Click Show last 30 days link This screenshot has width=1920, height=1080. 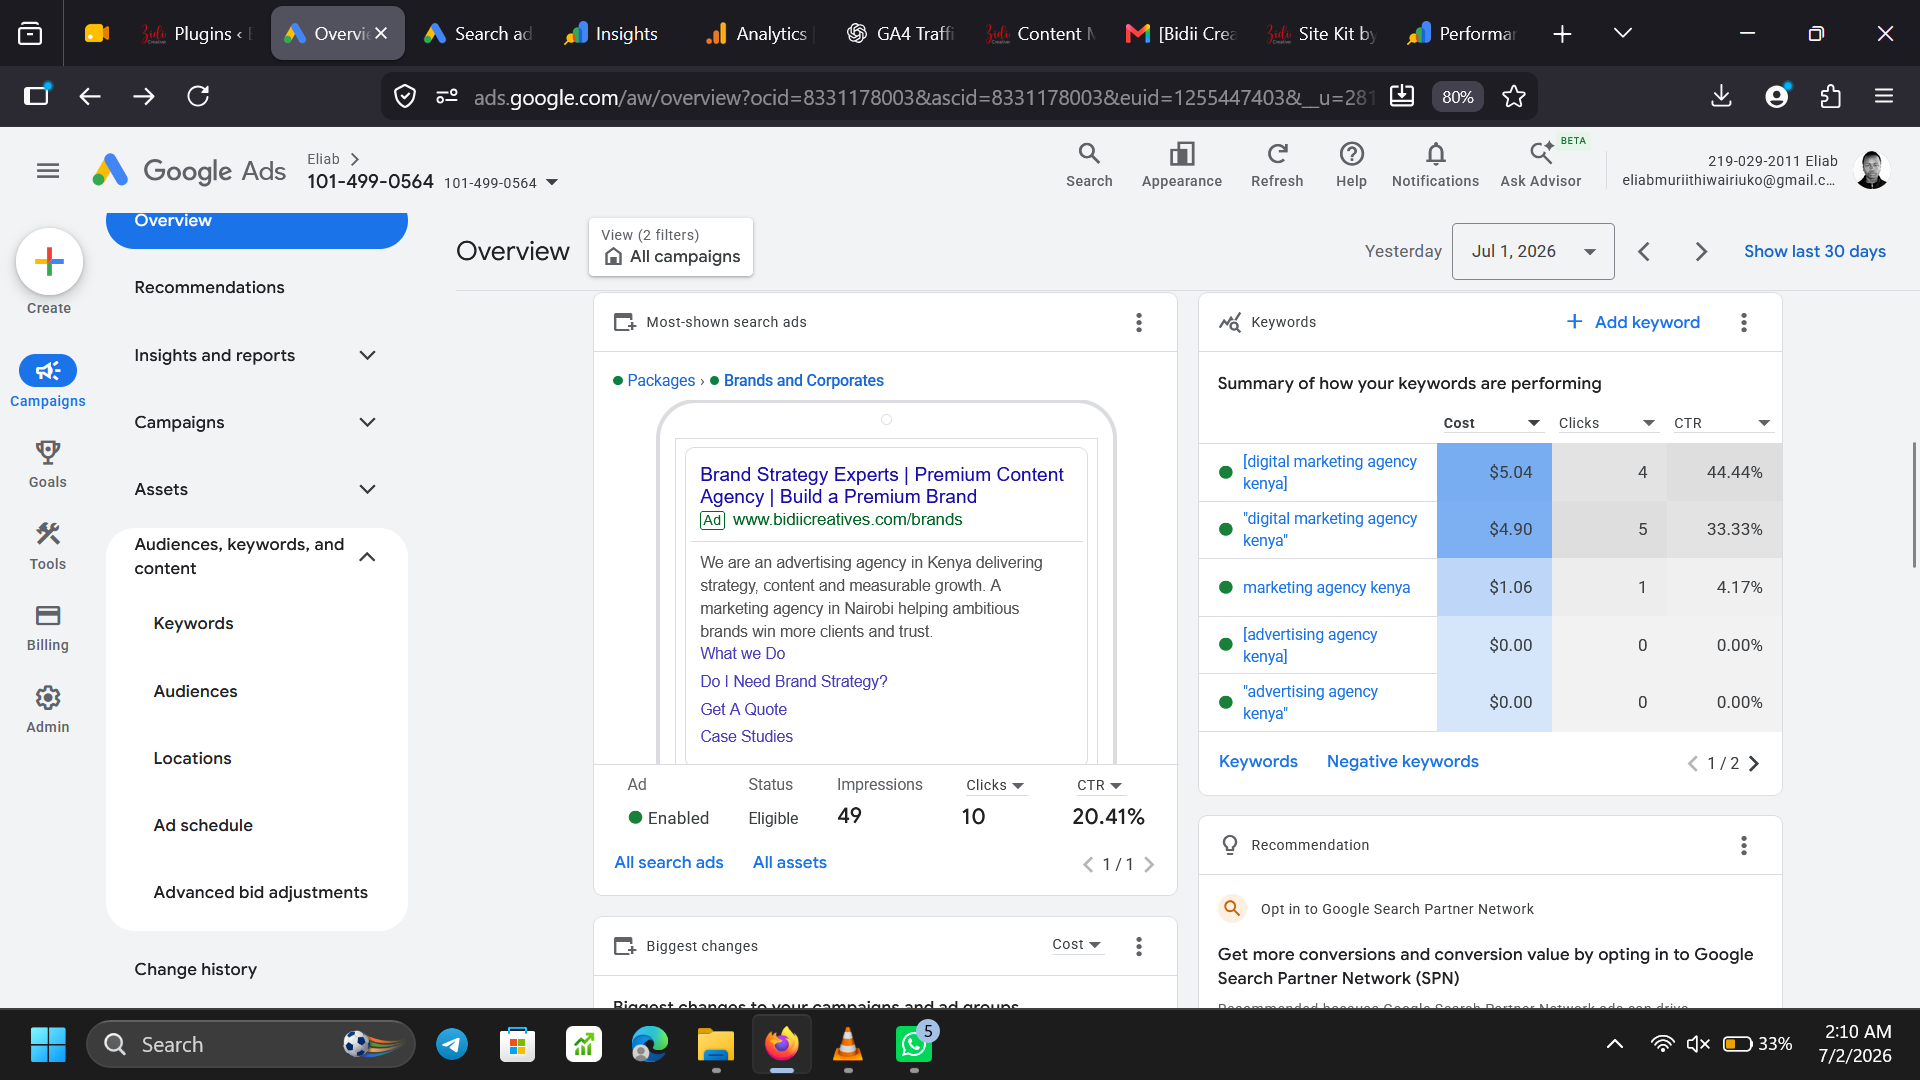click(1814, 251)
